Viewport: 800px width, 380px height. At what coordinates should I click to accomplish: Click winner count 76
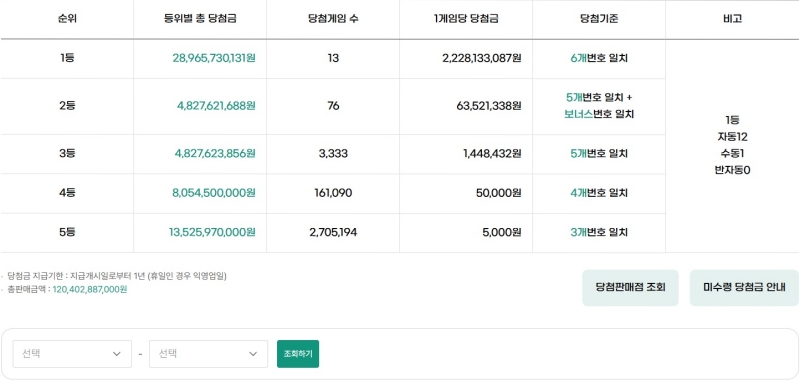pyautogui.click(x=333, y=106)
